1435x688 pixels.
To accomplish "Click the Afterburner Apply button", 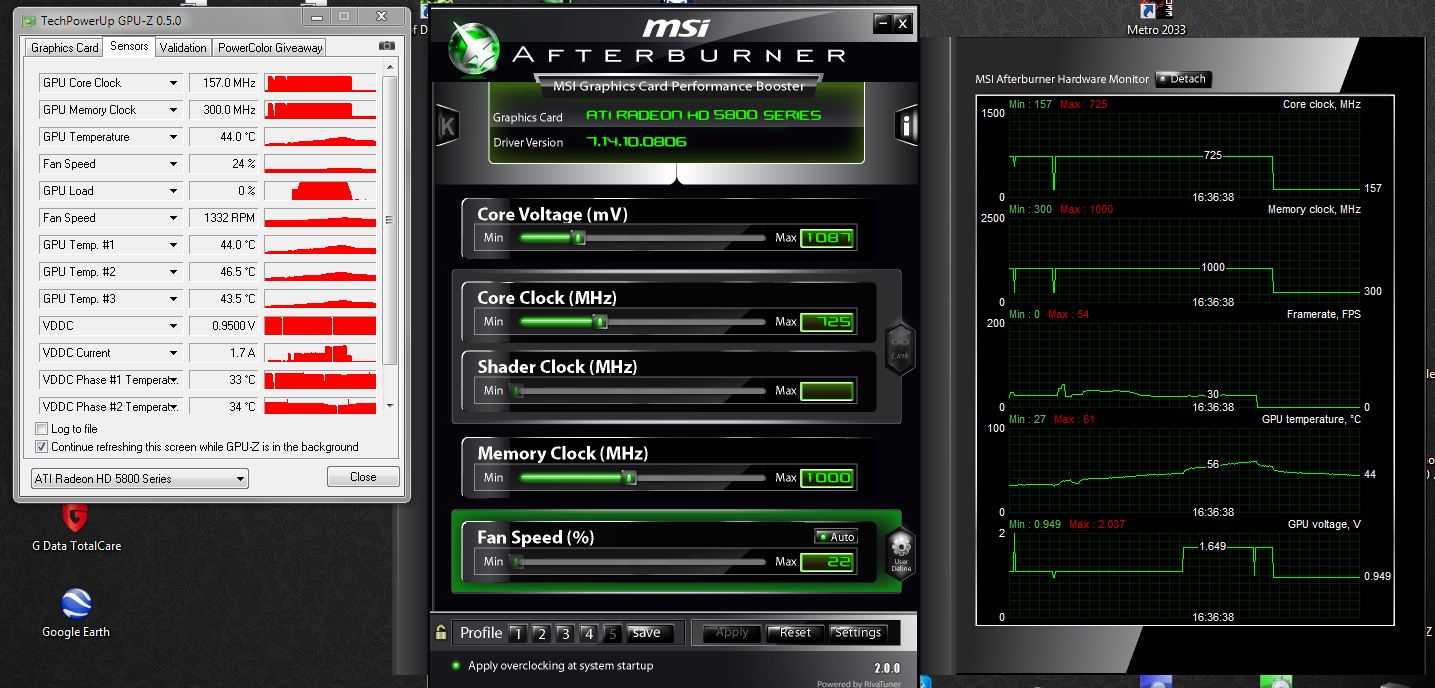I will pos(732,633).
